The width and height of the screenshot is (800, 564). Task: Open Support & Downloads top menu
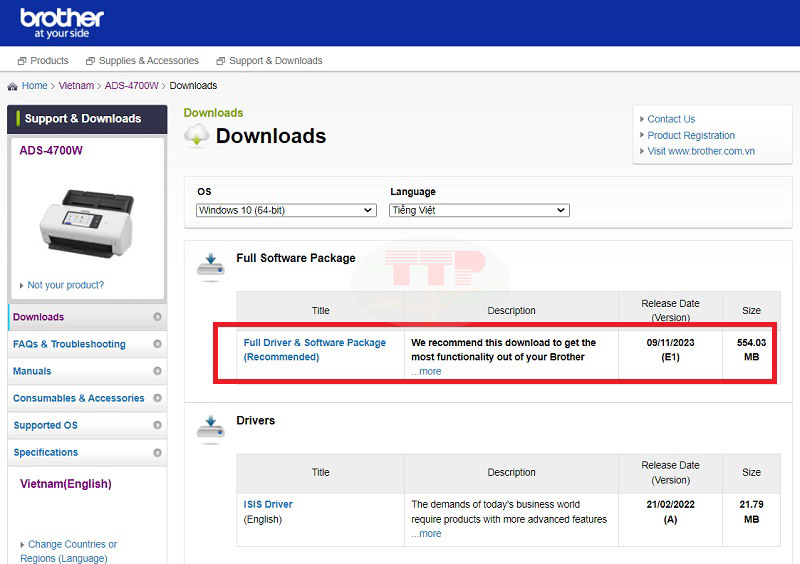[x=269, y=61]
